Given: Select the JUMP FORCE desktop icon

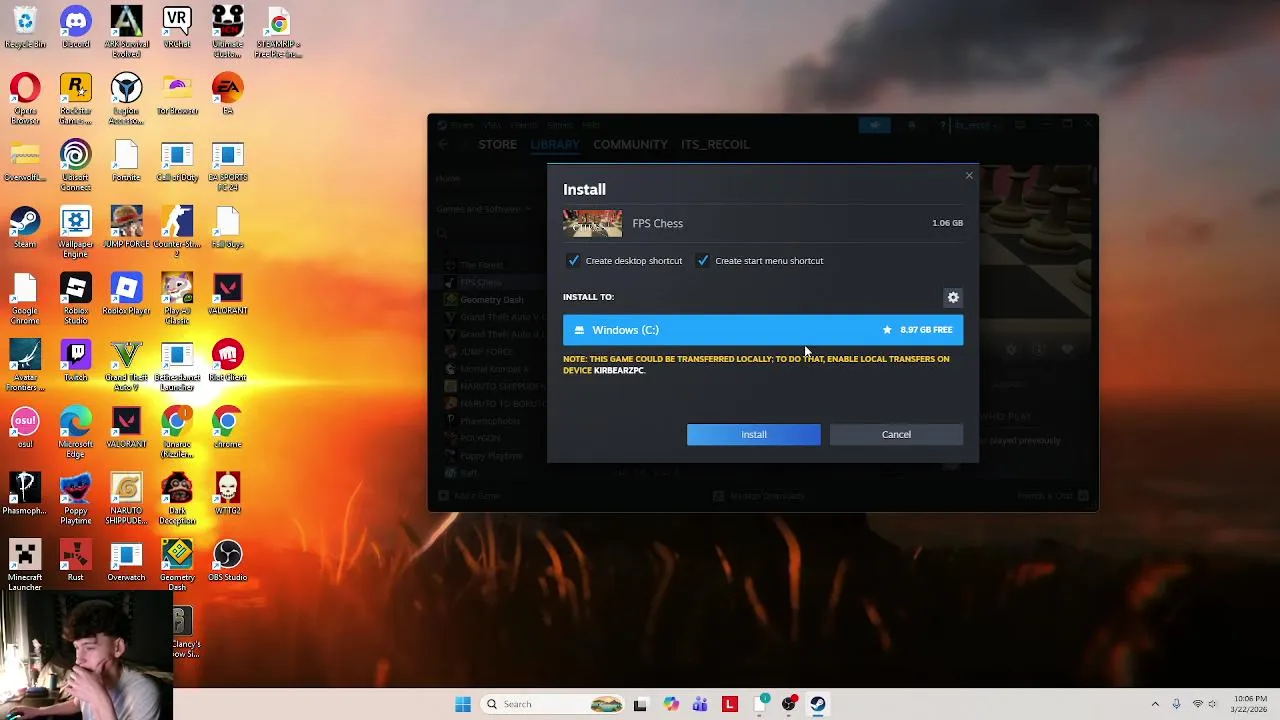Looking at the screenshot, I should pyautogui.click(x=126, y=226).
